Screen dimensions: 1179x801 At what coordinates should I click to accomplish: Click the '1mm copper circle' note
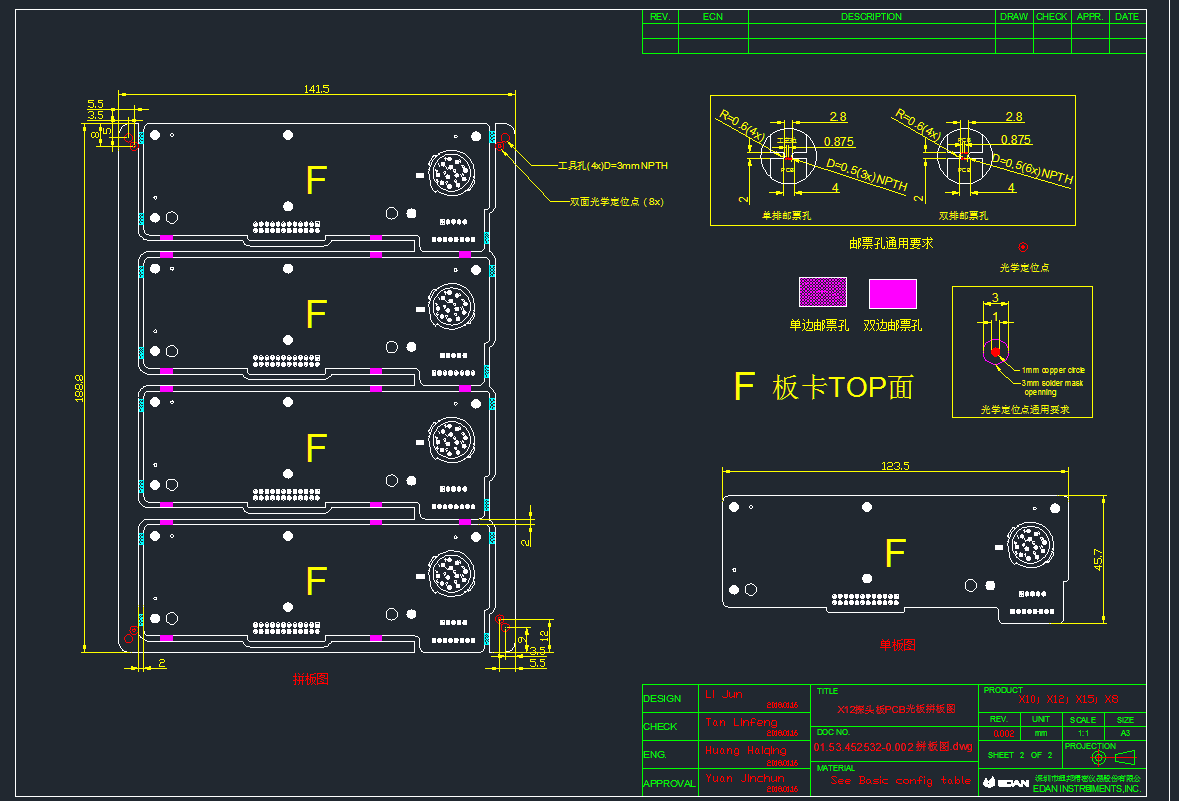[1053, 370]
